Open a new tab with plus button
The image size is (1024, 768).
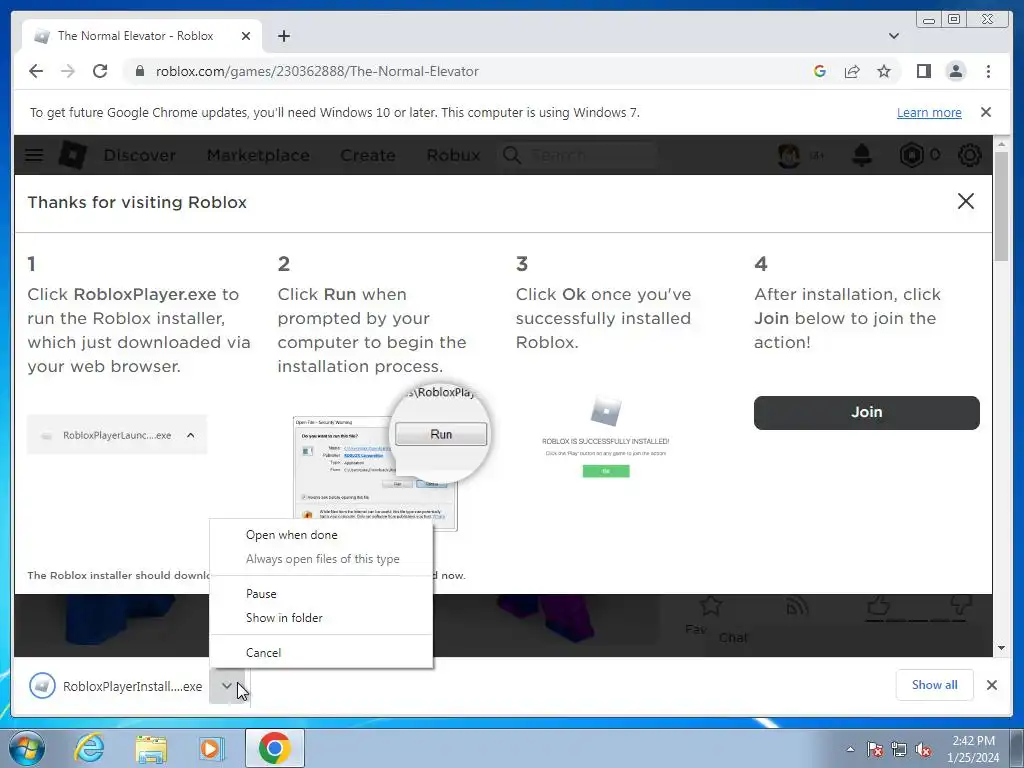[283, 36]
